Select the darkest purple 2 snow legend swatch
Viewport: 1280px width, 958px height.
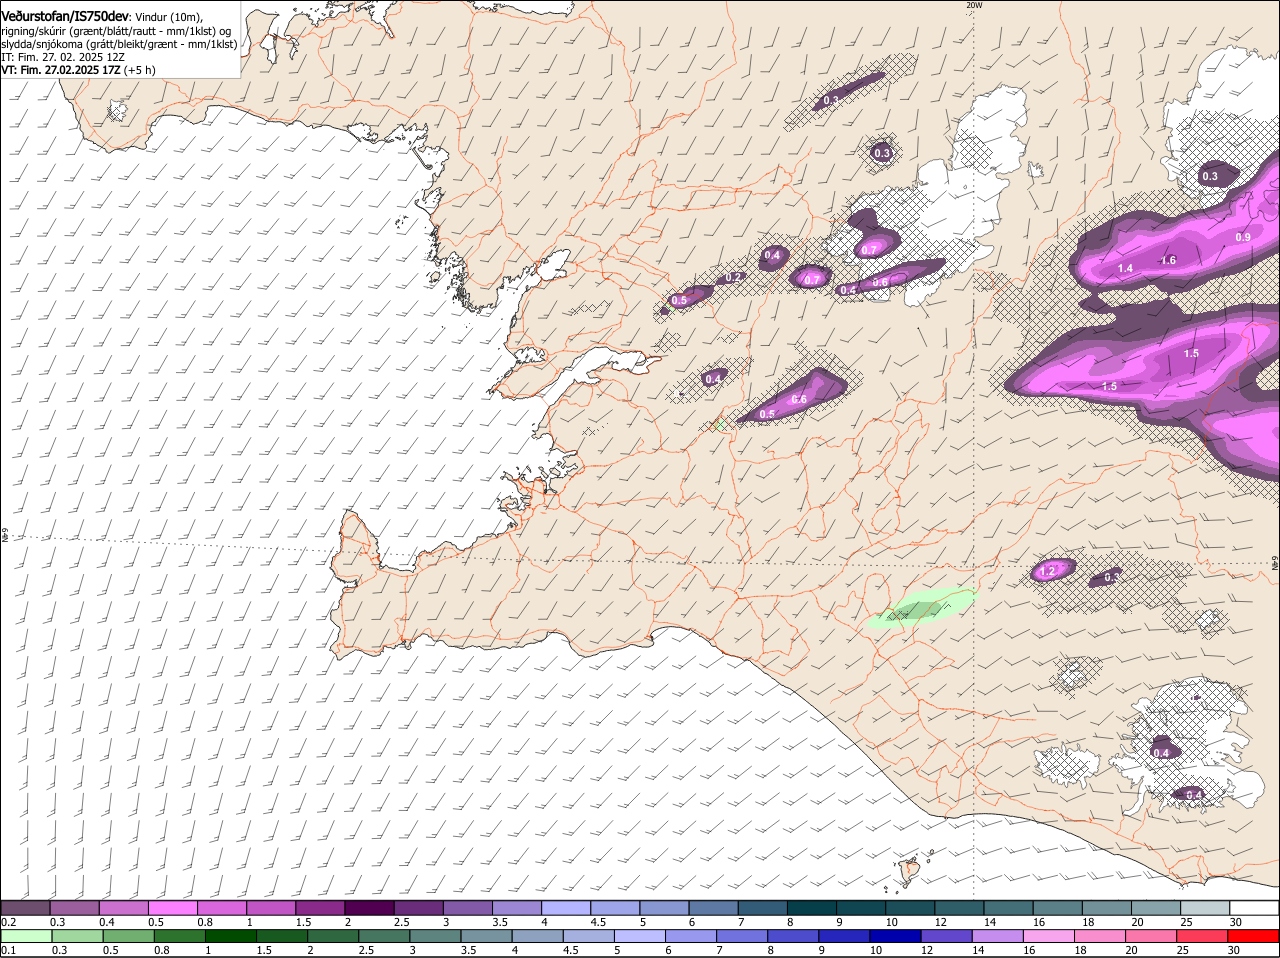[x=369, y=908]
